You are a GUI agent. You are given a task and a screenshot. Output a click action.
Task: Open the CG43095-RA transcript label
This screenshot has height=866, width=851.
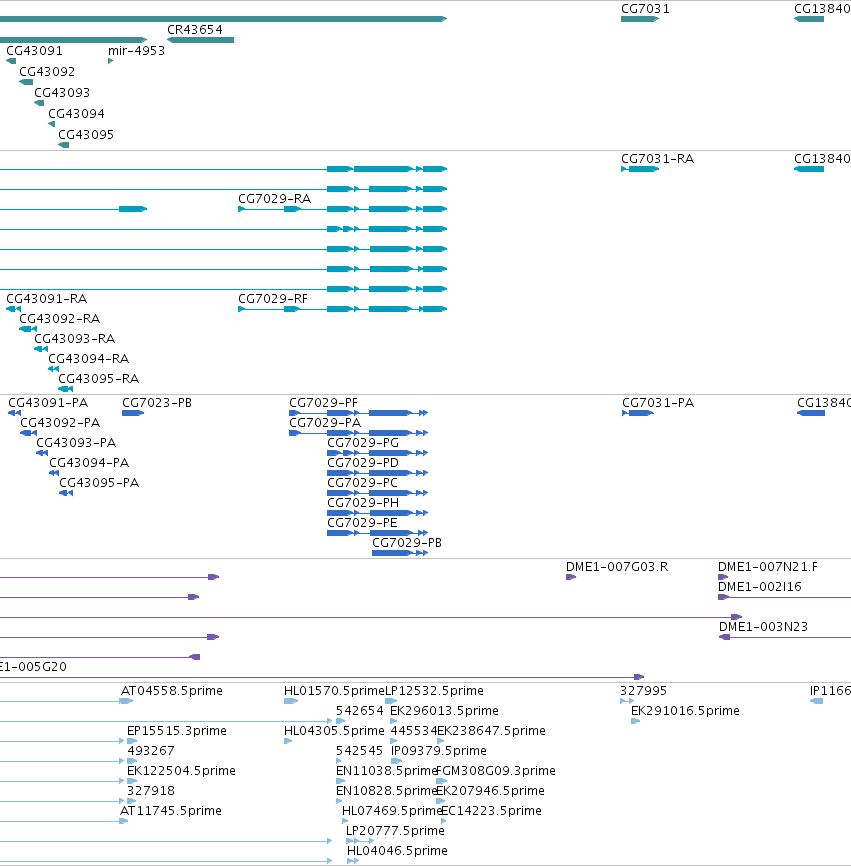98,378
